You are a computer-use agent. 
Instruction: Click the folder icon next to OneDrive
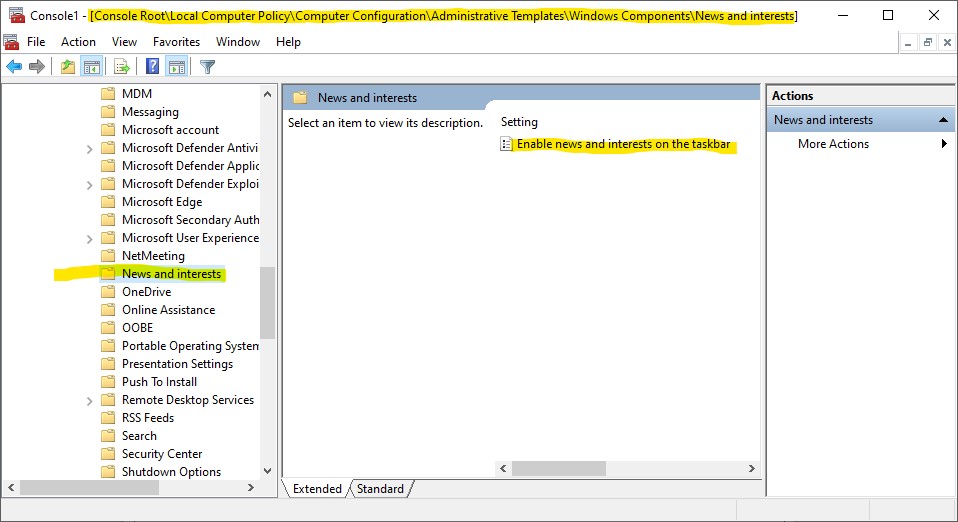pyautogui.click(x=108, y=292)
